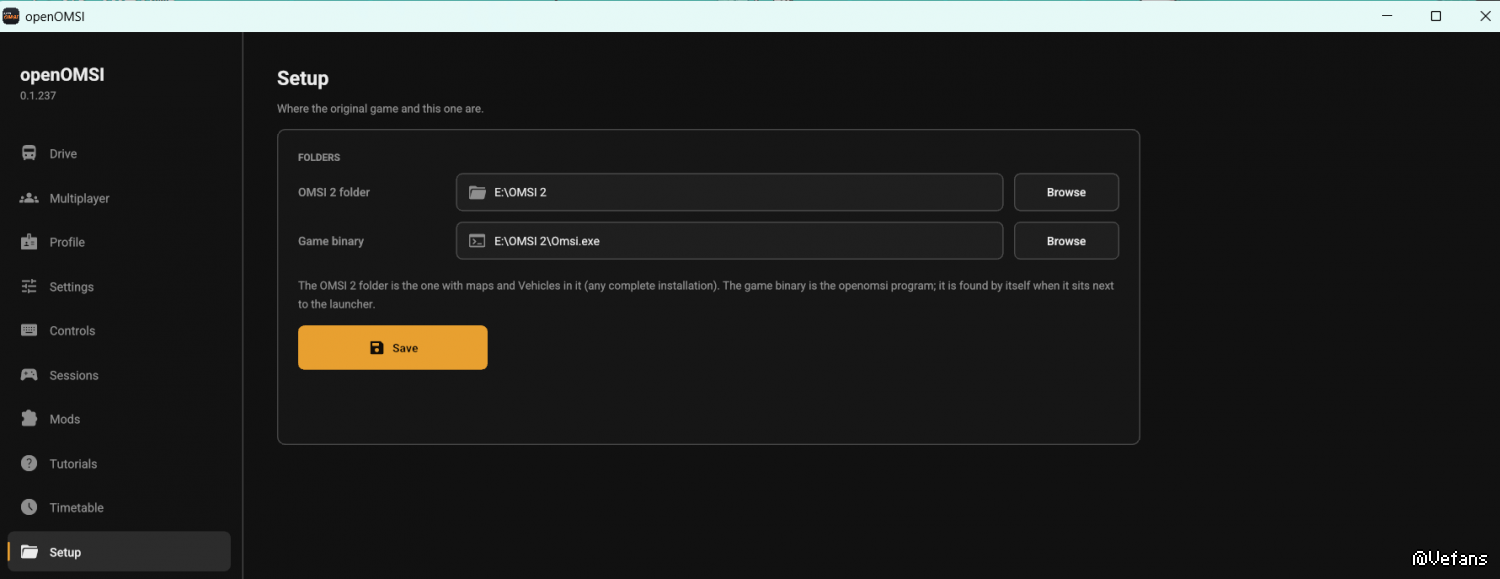
Task: Click the question mark Tutorials icon
Action: [x=29, y=464]
